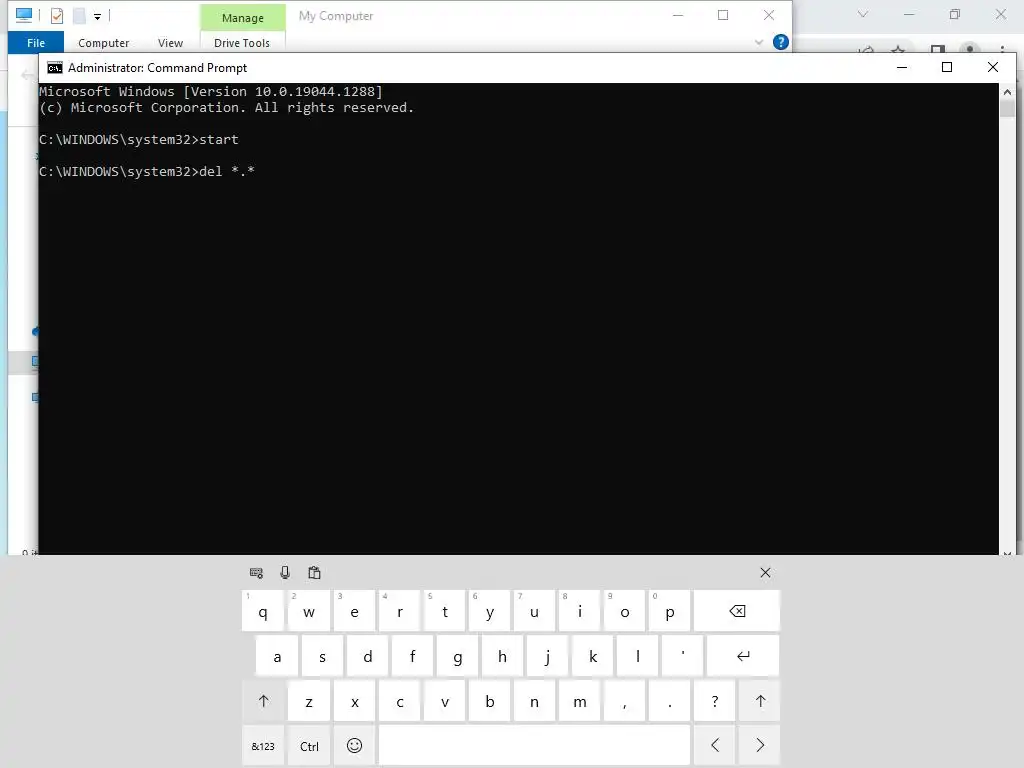
Task: Tap the backspace key on keyboard
Action: point(737,611)
